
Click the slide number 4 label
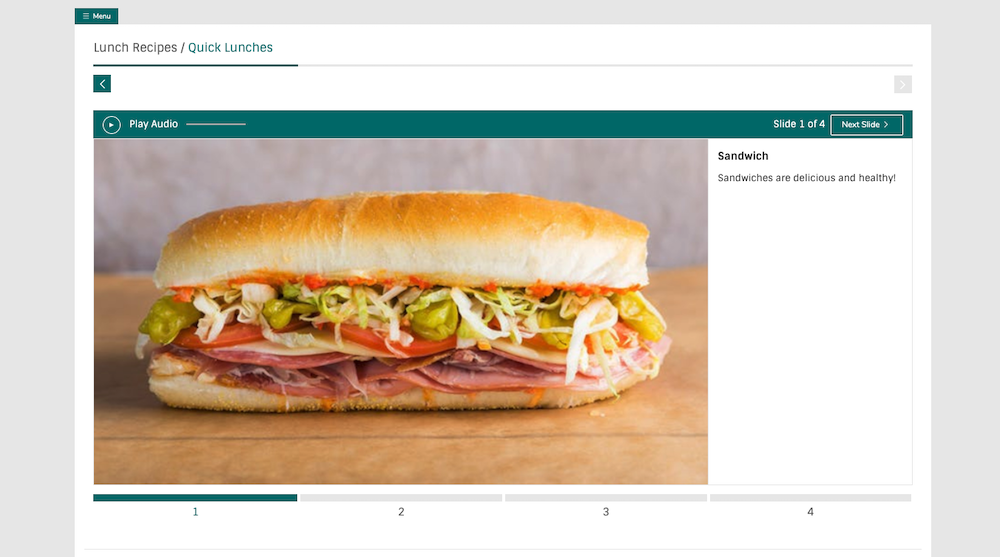[811, 512]
